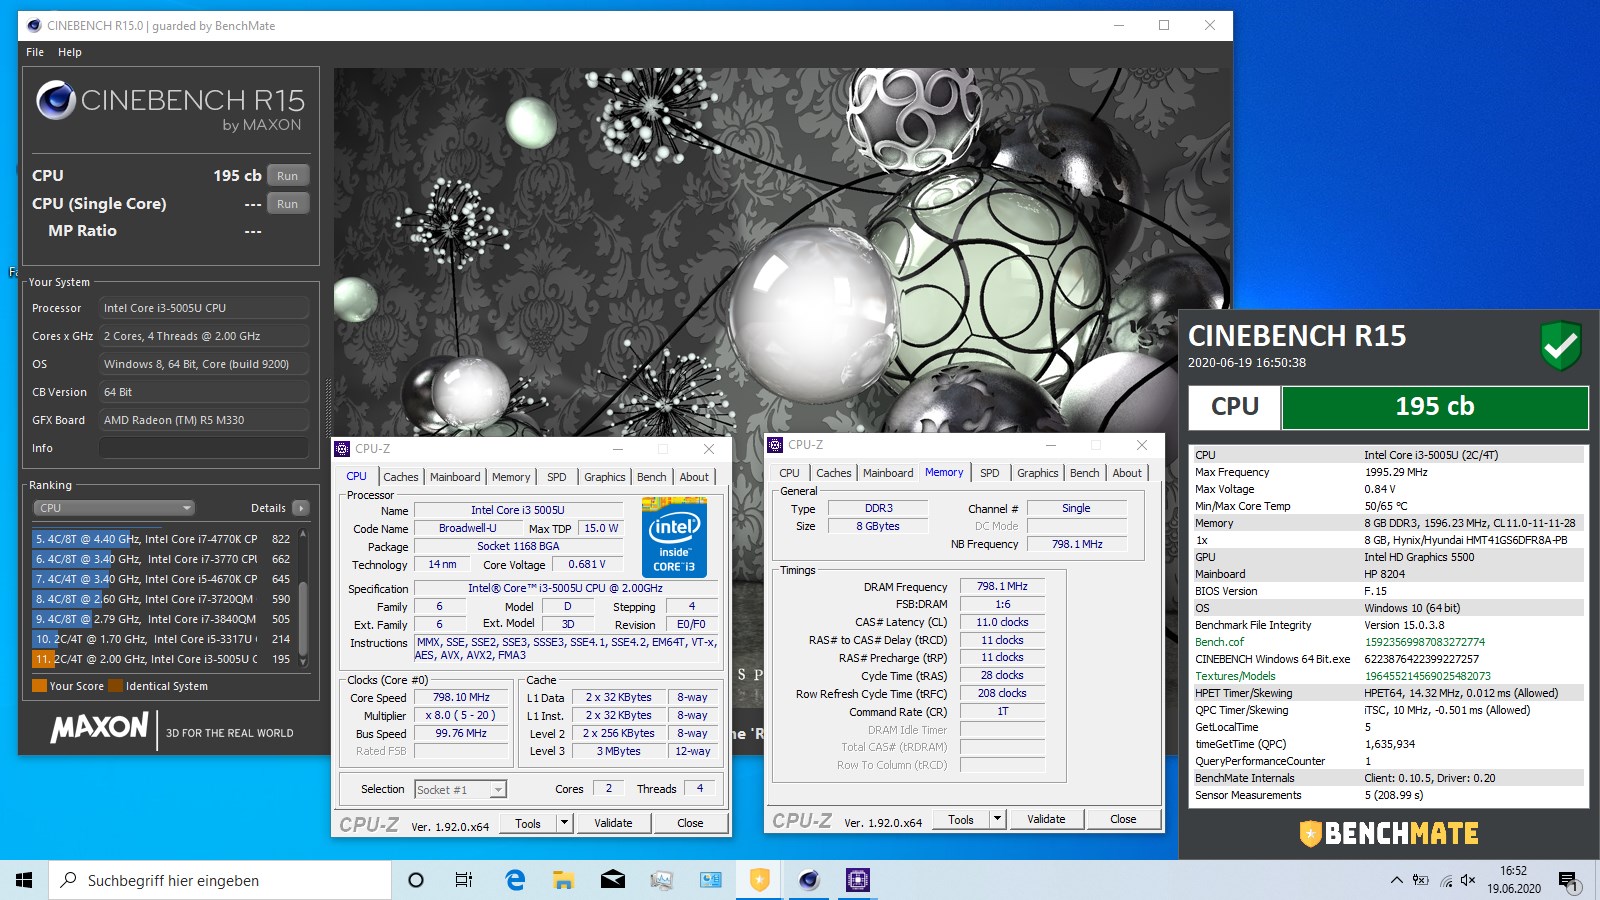Open the File menu in Cinebench
Image resolution: width=1600 pixels, height=900 pixels.
(x=35, y=52)
